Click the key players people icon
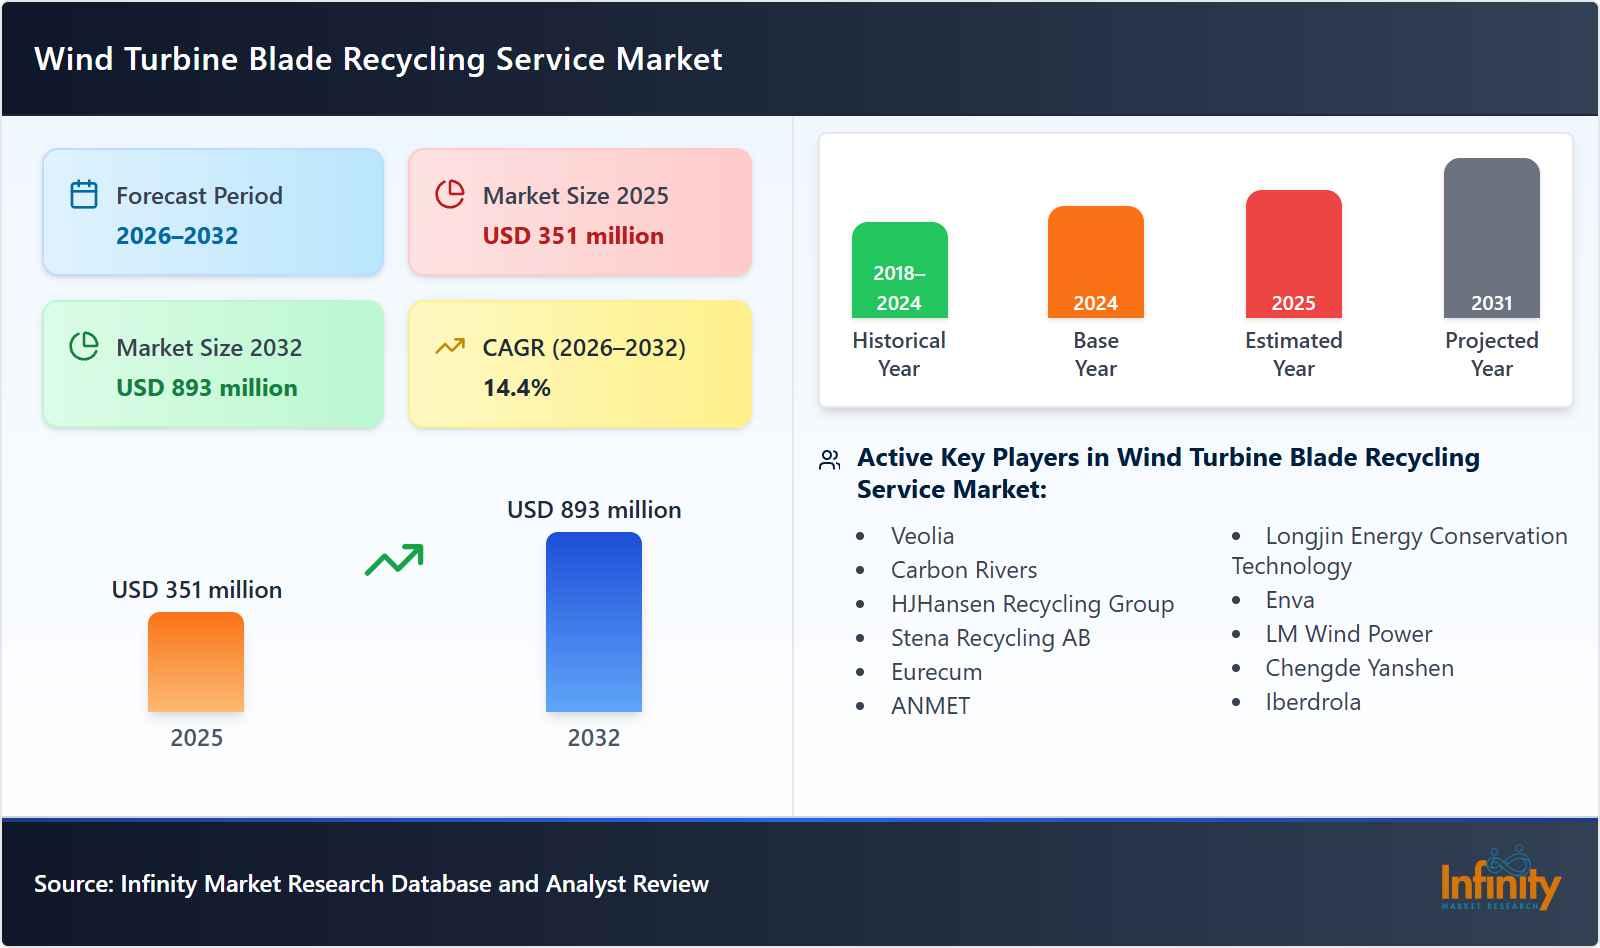Viewport: 1600px width, 948px height. (827, 460)
